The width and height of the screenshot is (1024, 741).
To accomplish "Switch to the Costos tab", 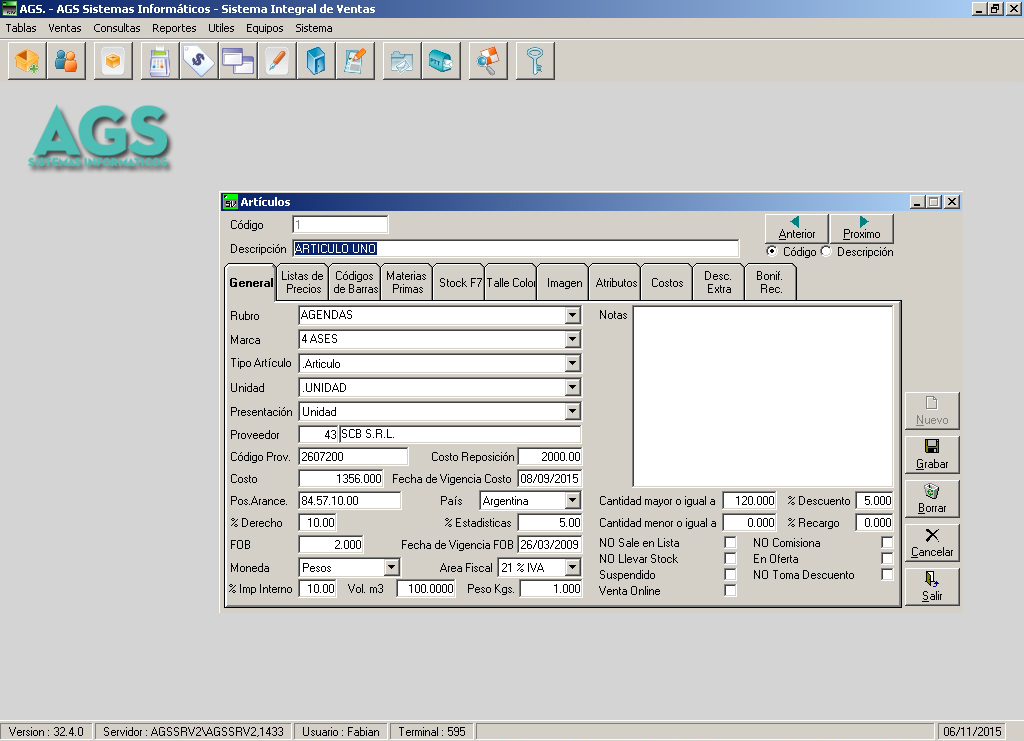I will pos(667,283).
